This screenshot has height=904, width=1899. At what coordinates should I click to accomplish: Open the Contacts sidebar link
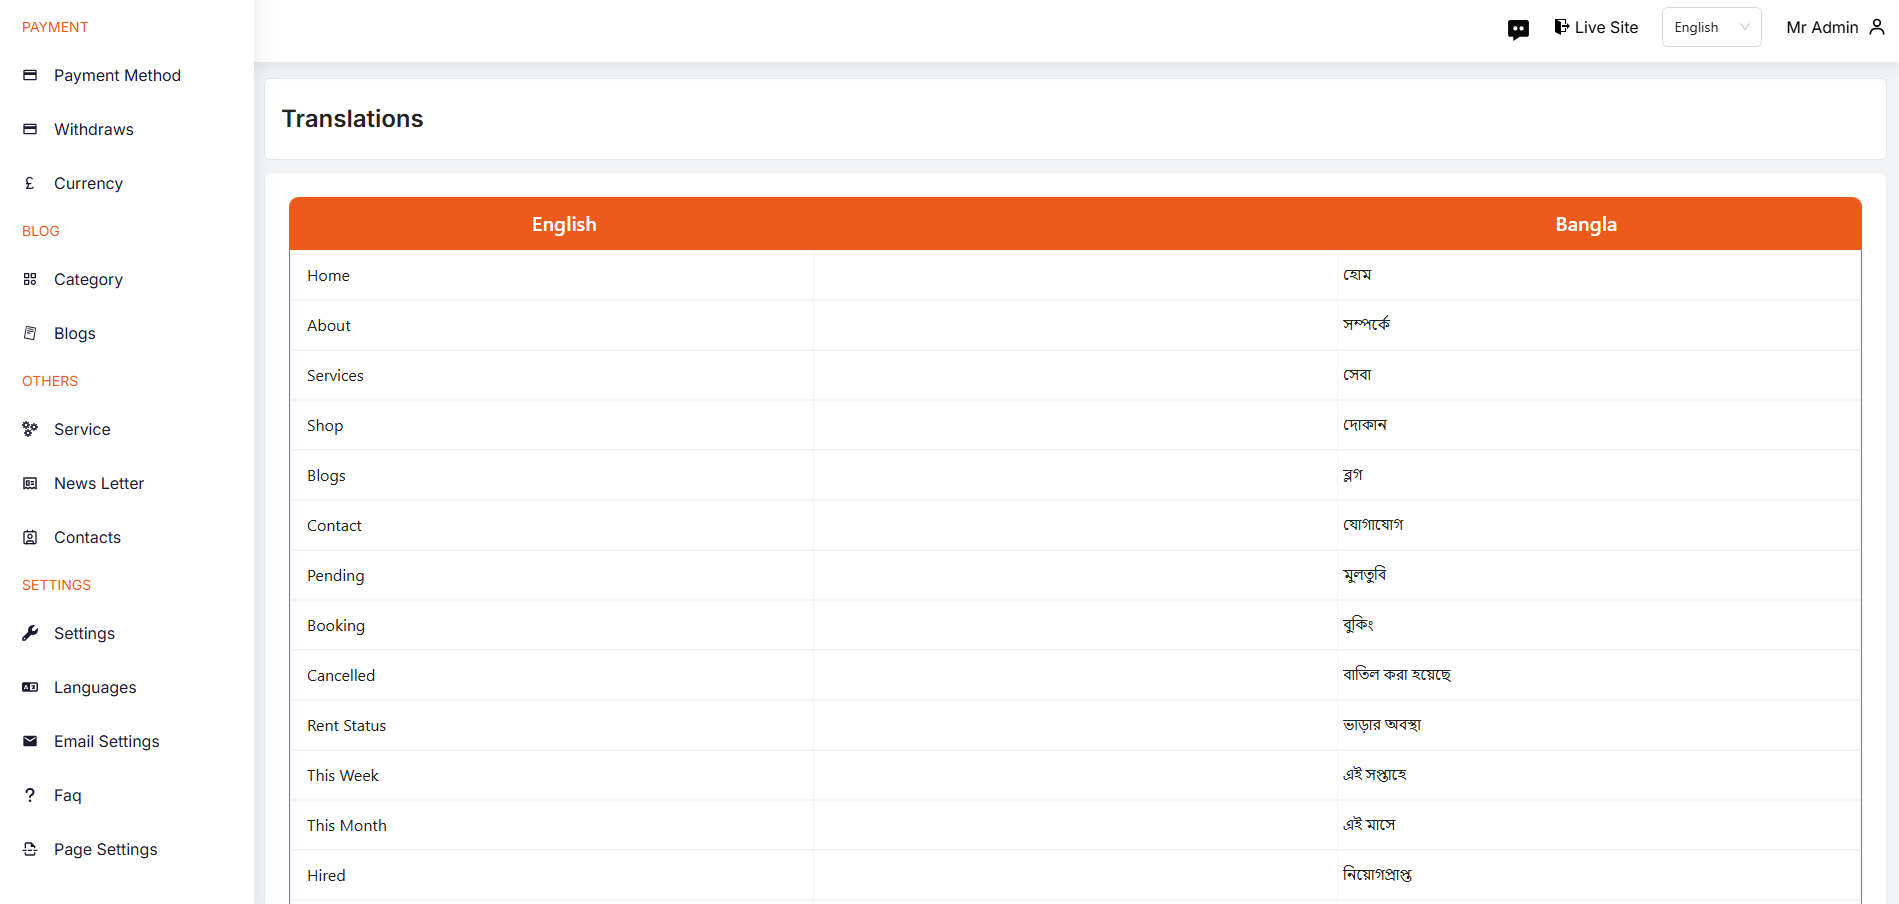pyautogui.click(x=87, y=537)
